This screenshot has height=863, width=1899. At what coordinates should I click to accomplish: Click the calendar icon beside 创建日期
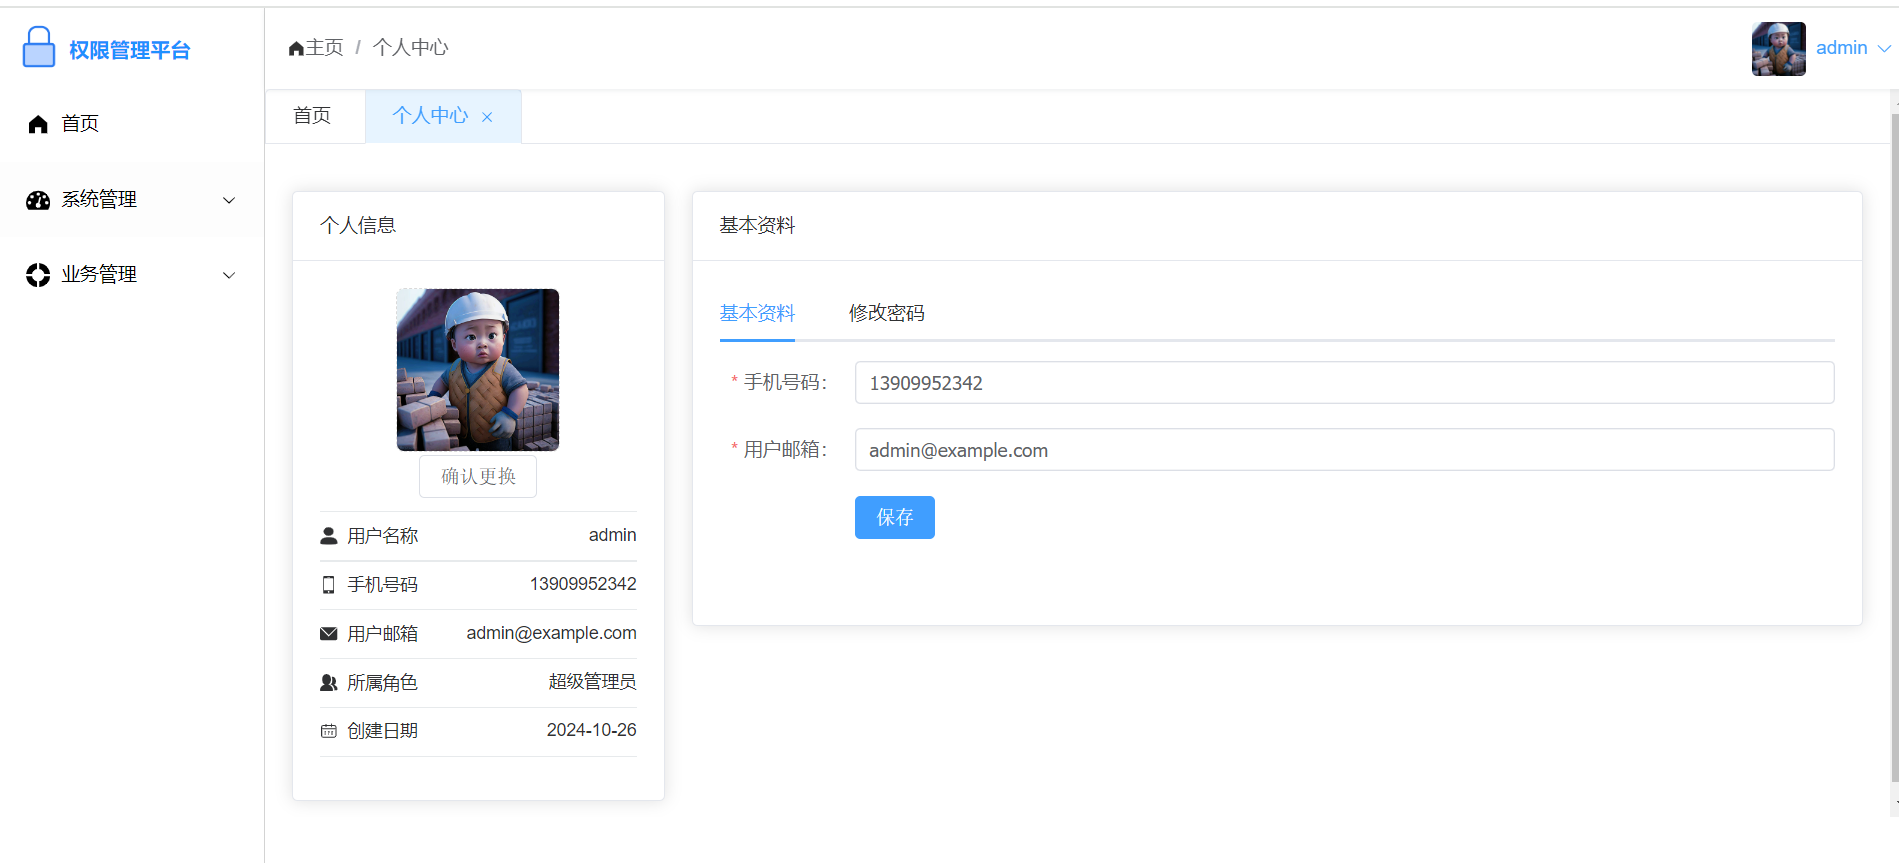click(x=328, y=731)
